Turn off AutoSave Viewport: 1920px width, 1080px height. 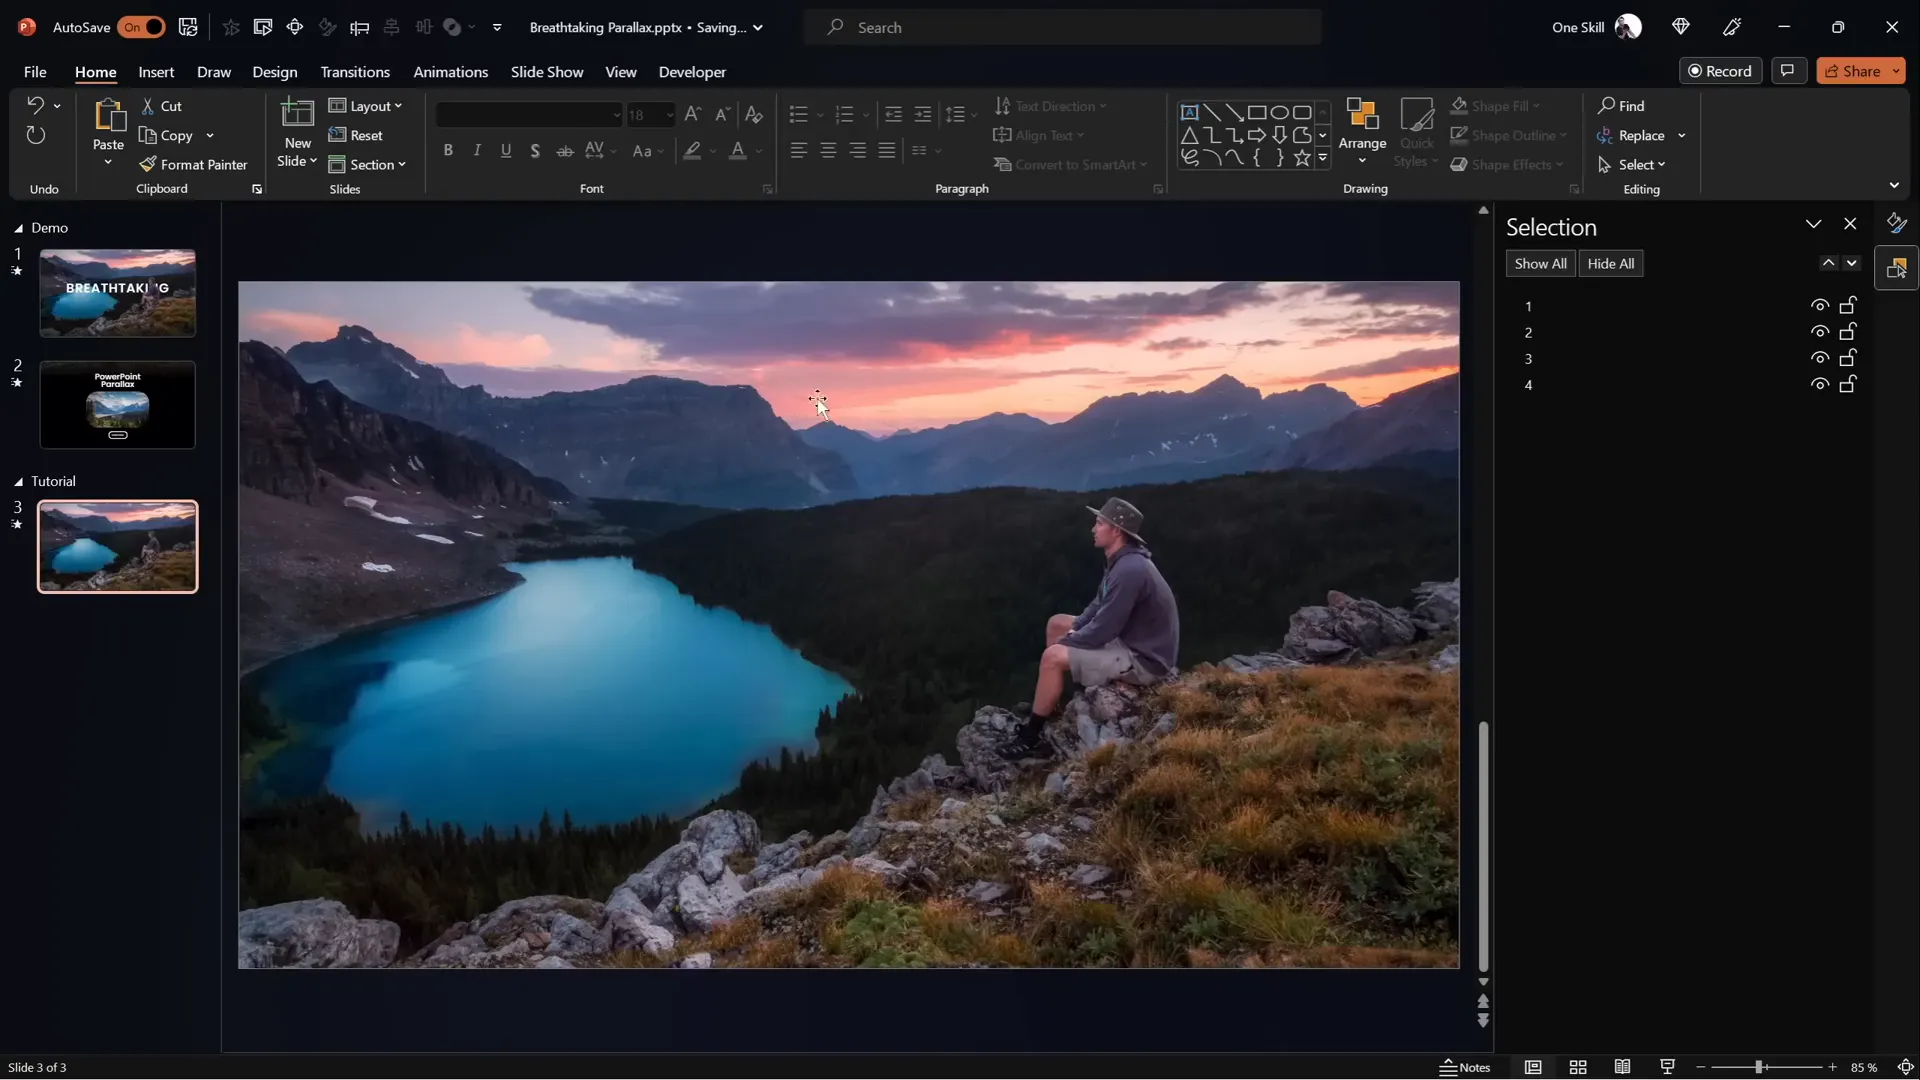coord(141,27)
